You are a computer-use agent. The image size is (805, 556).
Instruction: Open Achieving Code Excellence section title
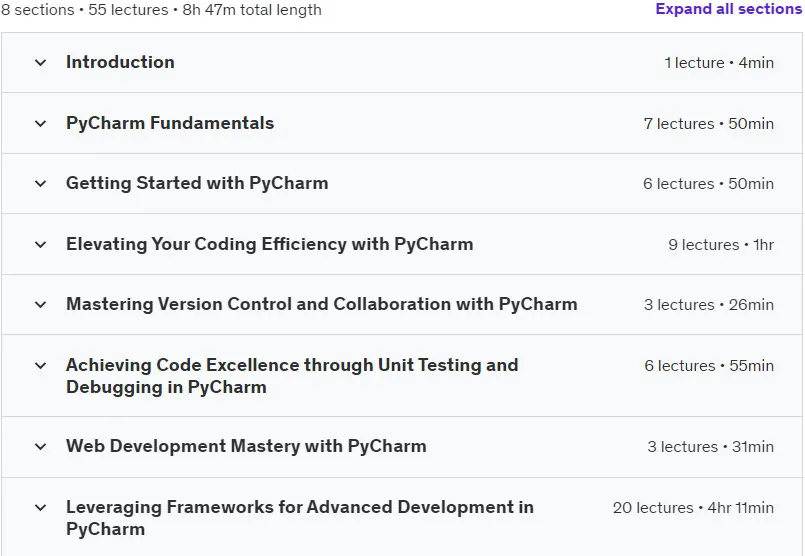[292, 376]
